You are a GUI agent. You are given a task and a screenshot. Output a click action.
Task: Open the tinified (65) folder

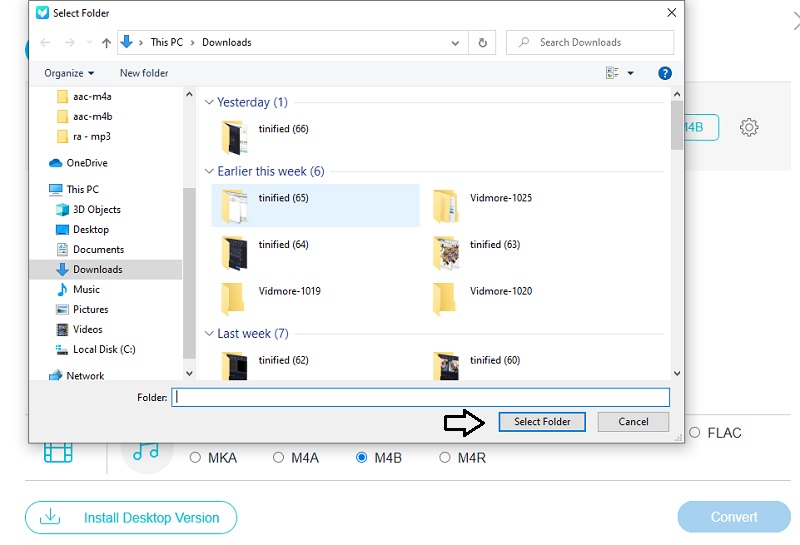point(283,198)
